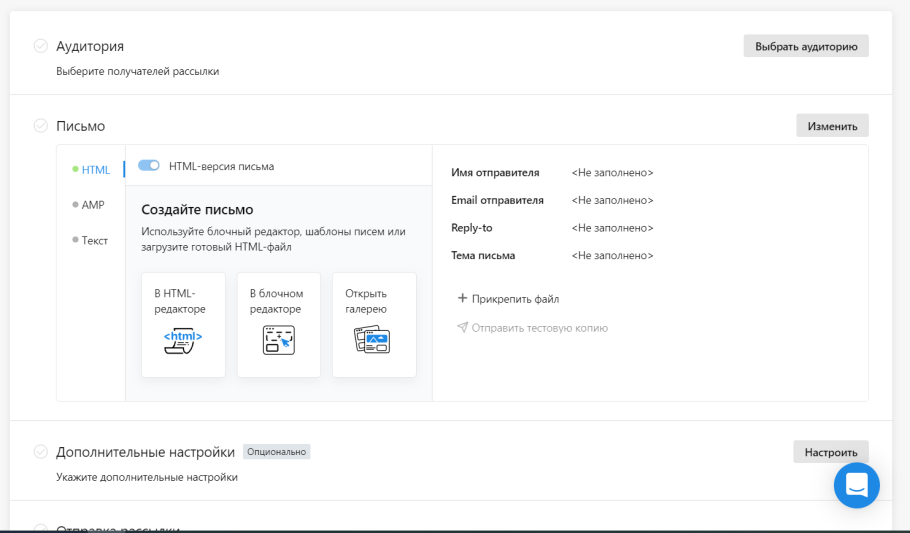Click the Письмо step checkmark icon
The height and width of the screenshot is (533, 910).
pyautogui.click(x=41, y=126)
